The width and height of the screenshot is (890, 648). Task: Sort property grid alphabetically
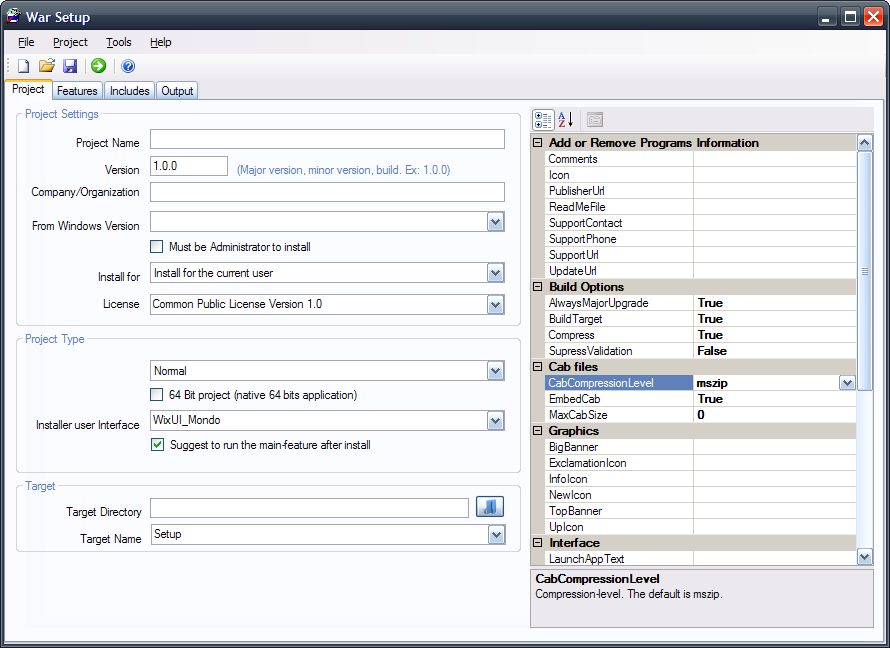point(565,120)
